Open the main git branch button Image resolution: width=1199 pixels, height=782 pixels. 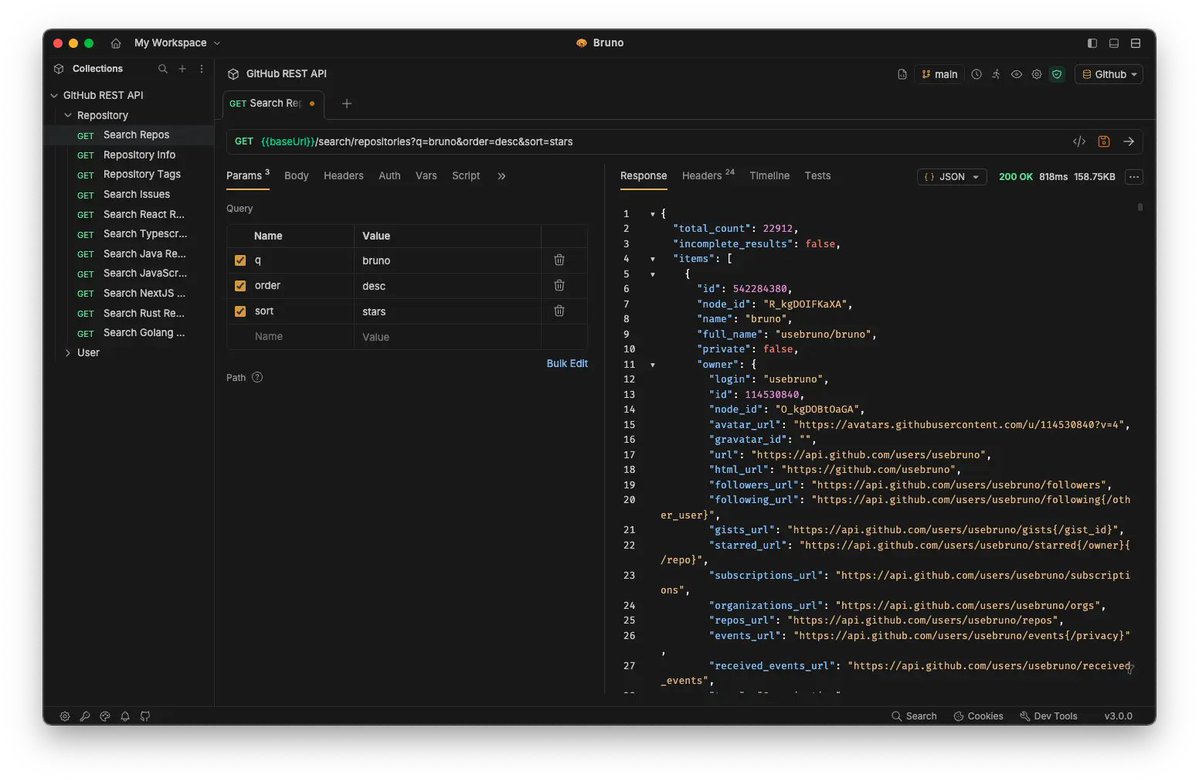click(x=939, y=74)
